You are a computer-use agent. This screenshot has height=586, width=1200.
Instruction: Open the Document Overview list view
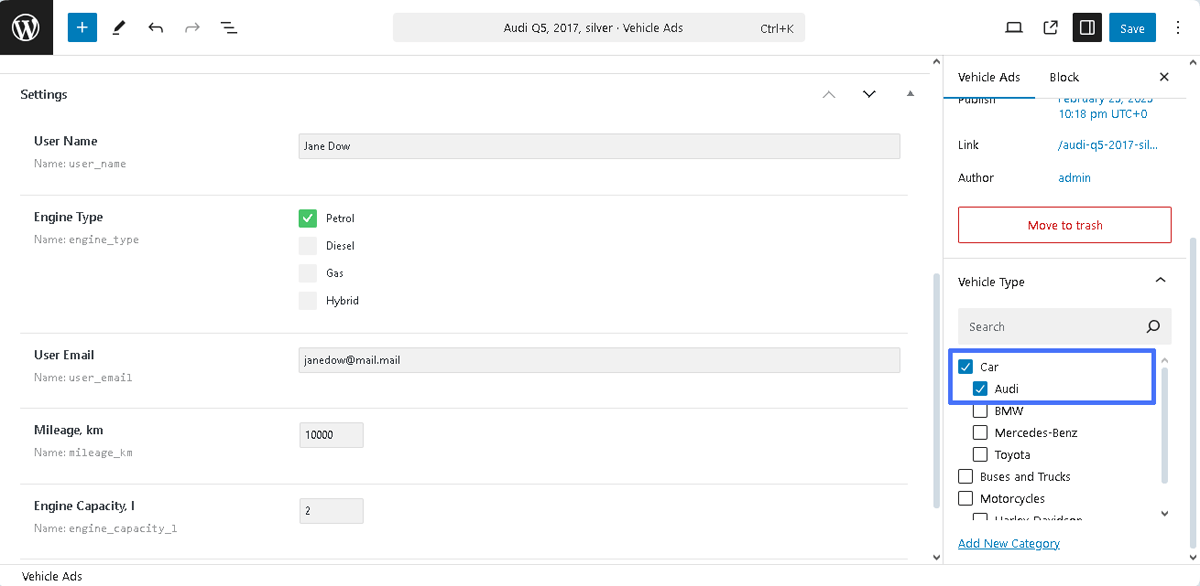[228, 27]
